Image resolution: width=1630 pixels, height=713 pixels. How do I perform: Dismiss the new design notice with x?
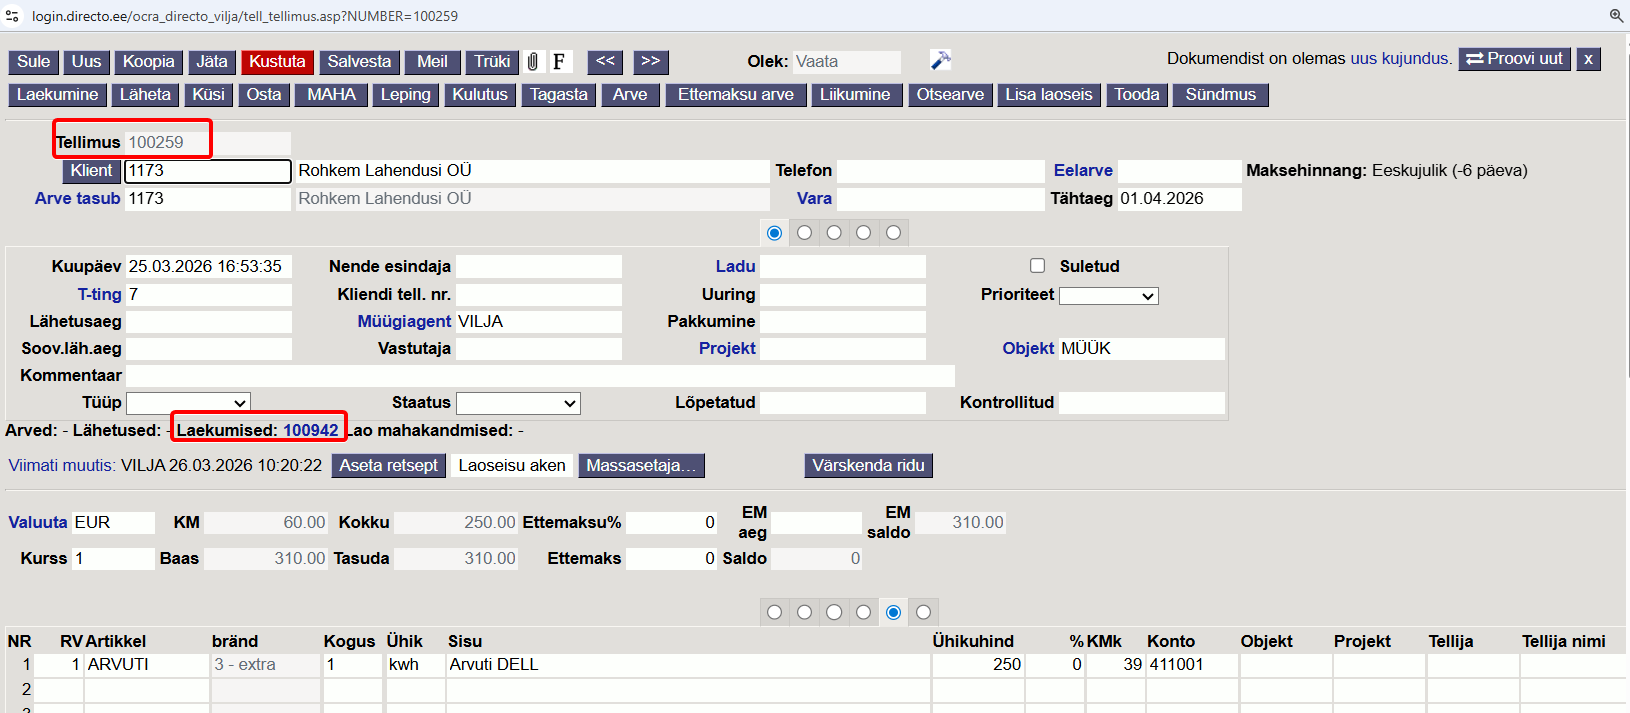point(1588,59)
